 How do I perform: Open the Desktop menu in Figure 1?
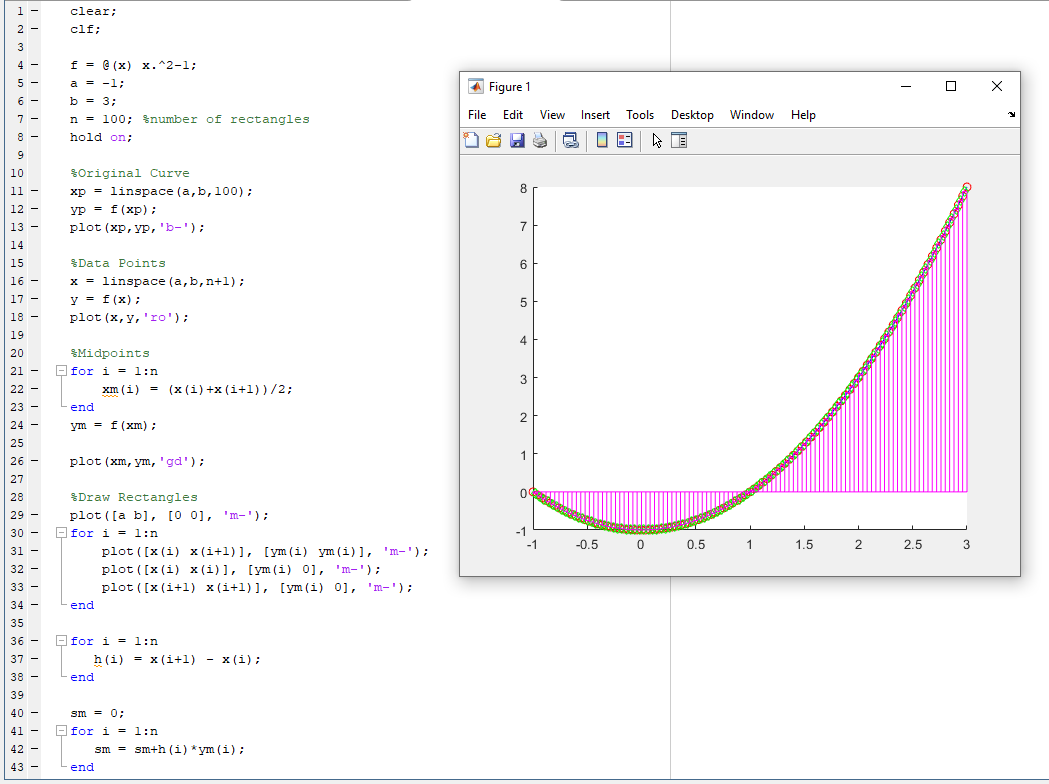[x=692, y=115]
